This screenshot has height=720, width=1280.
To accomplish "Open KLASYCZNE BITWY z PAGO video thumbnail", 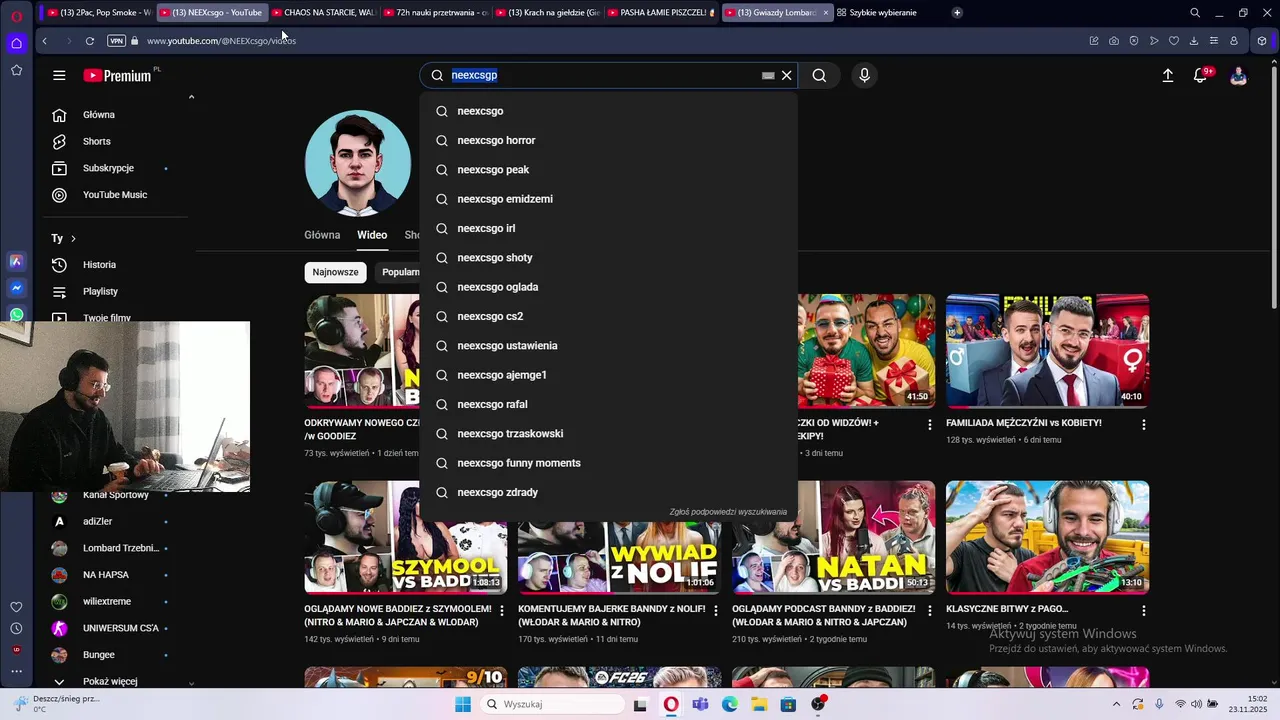I will [x=1047, y=538].
